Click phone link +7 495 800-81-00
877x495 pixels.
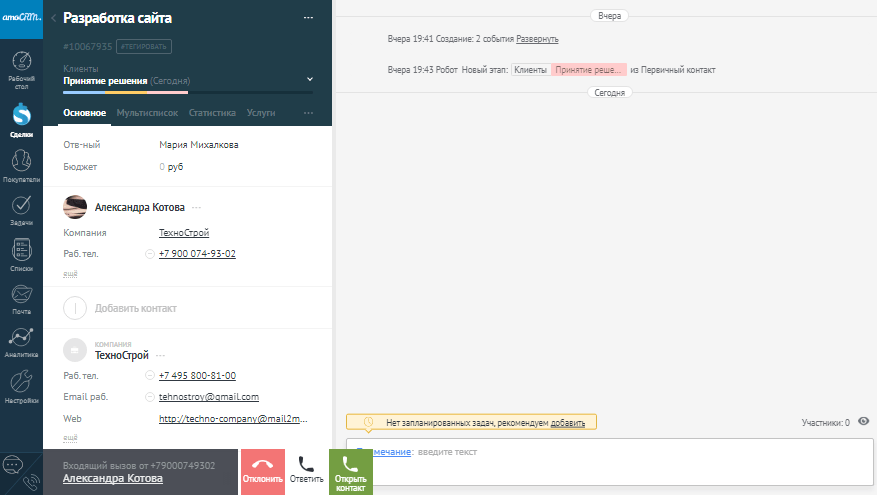pos(197,376)
